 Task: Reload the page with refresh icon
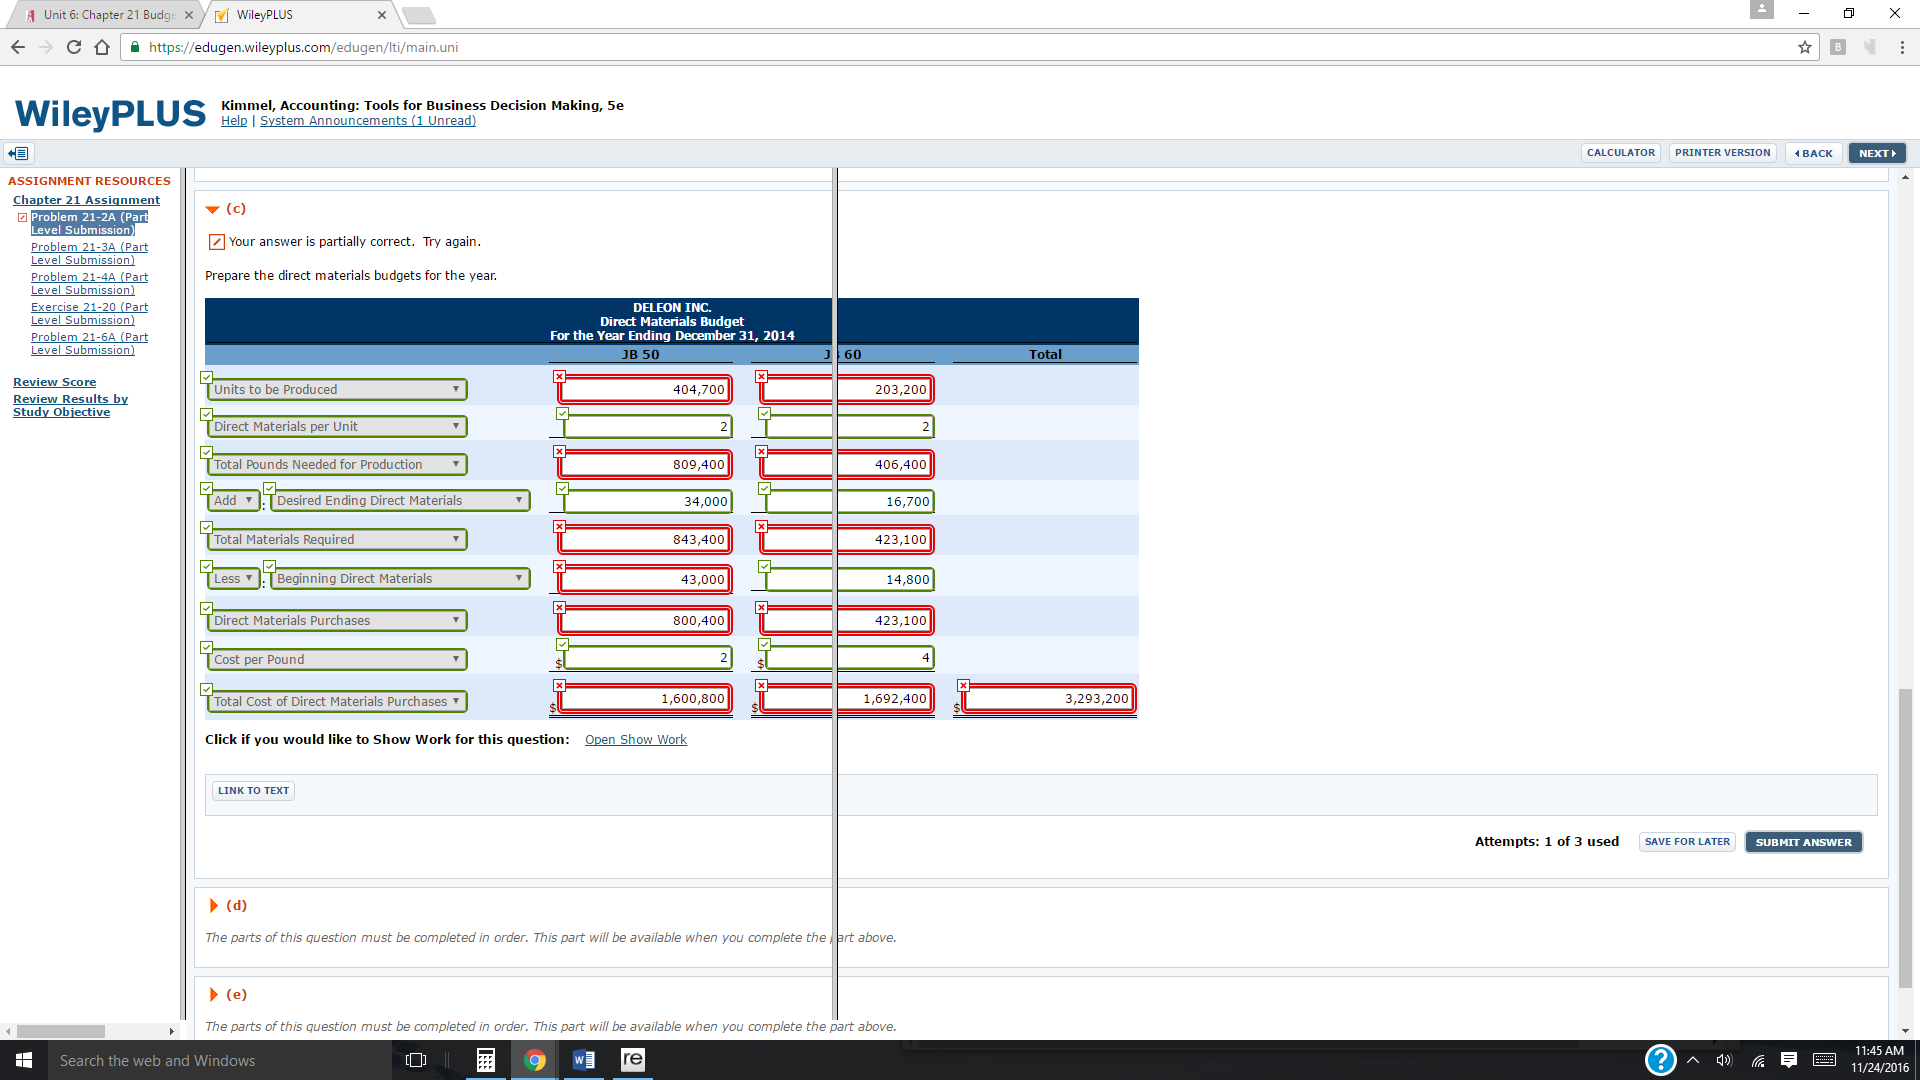[73, 47]
